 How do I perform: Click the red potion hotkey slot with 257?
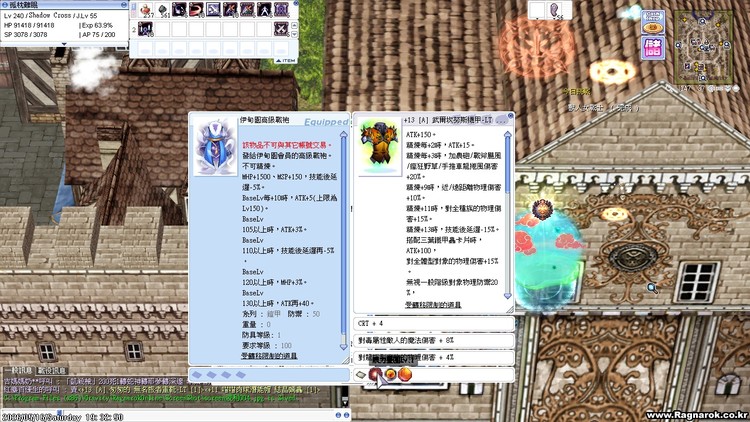pos(145,10)
